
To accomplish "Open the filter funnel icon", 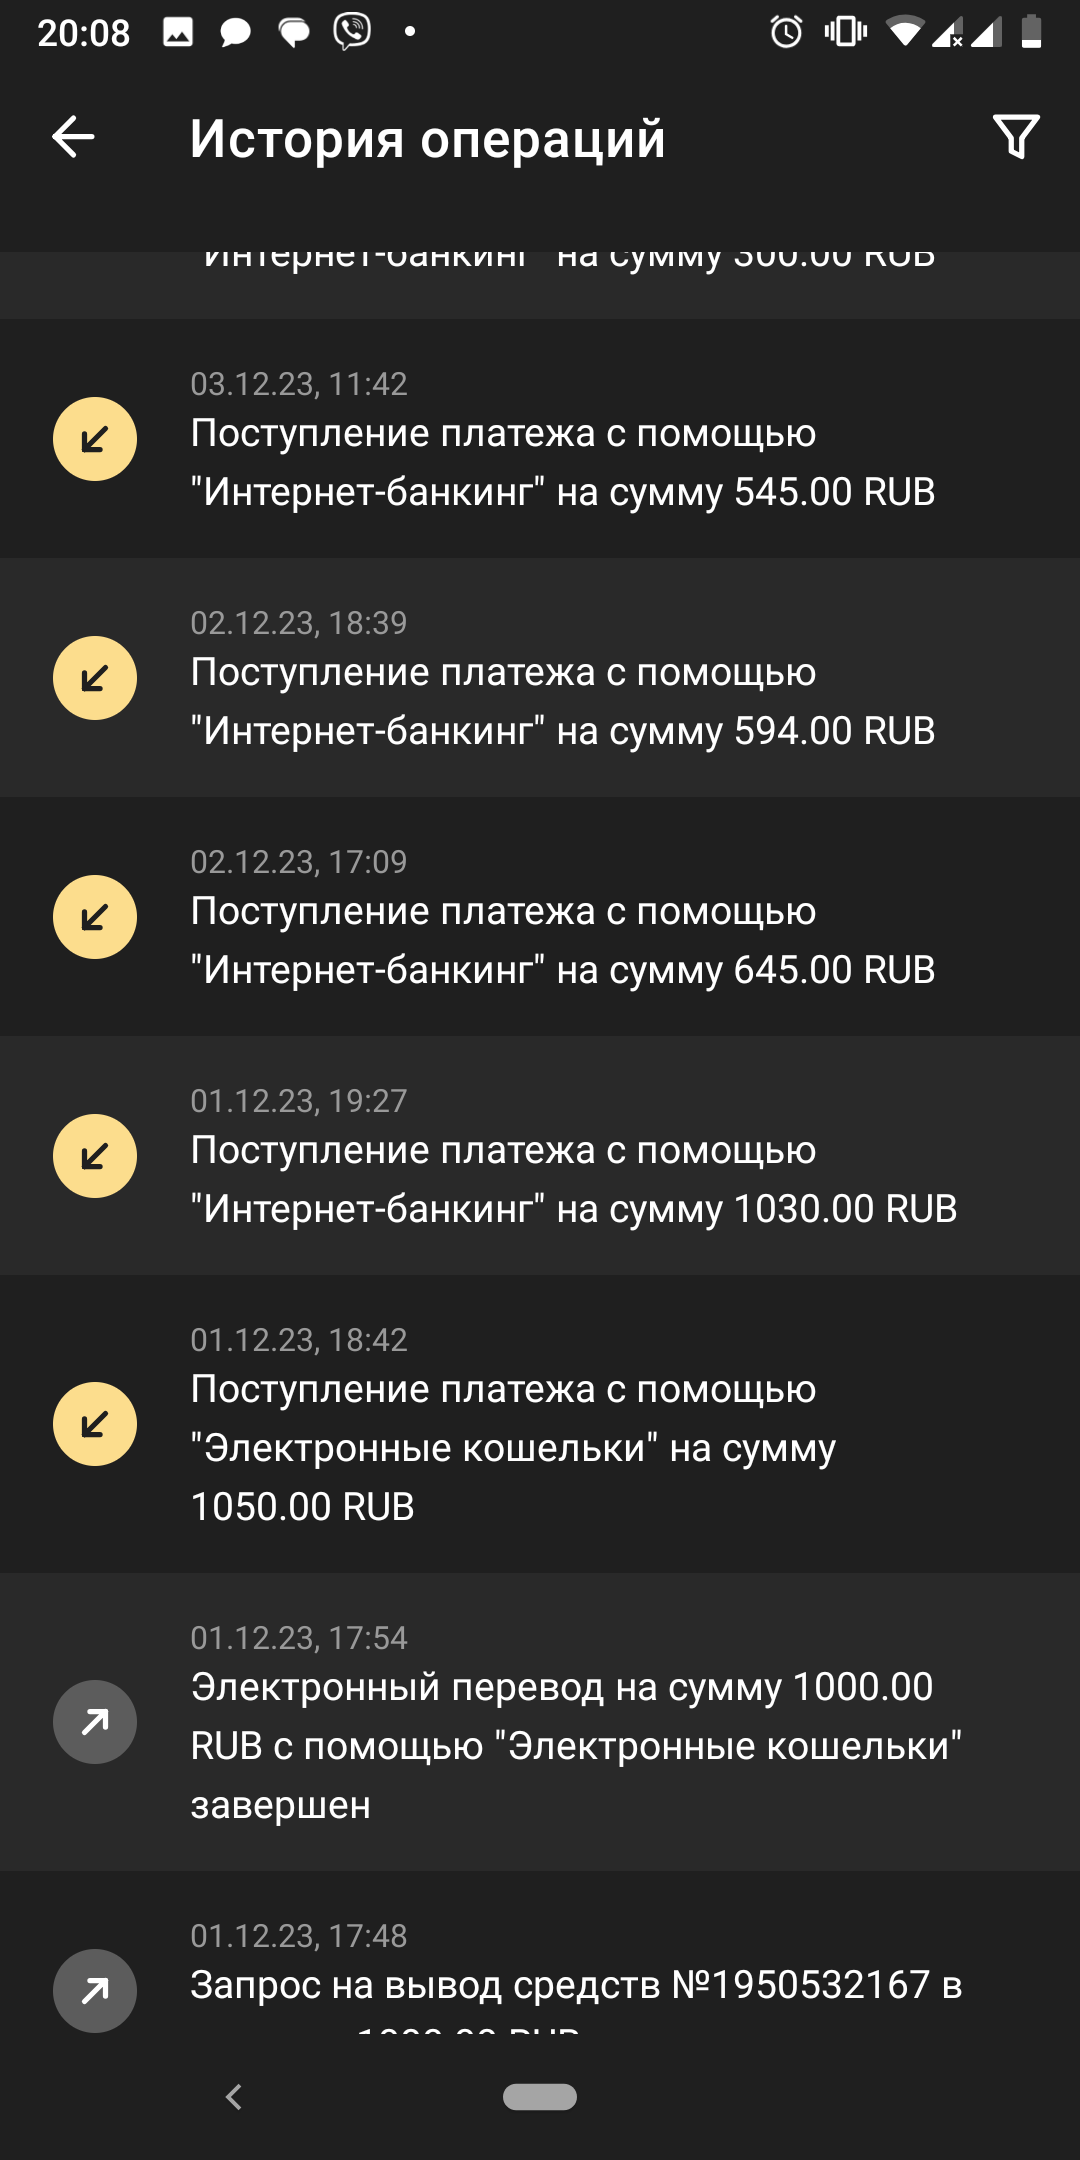I will 1016,137.
